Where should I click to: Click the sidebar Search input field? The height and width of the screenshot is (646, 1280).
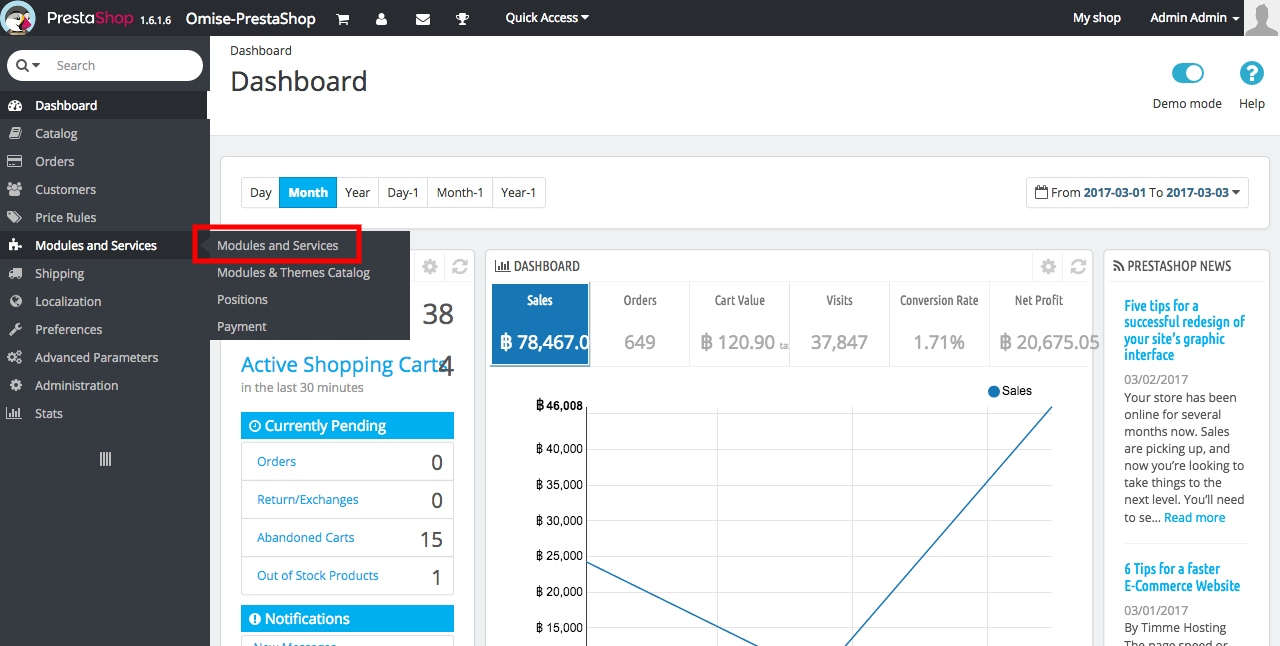[120, 66]
